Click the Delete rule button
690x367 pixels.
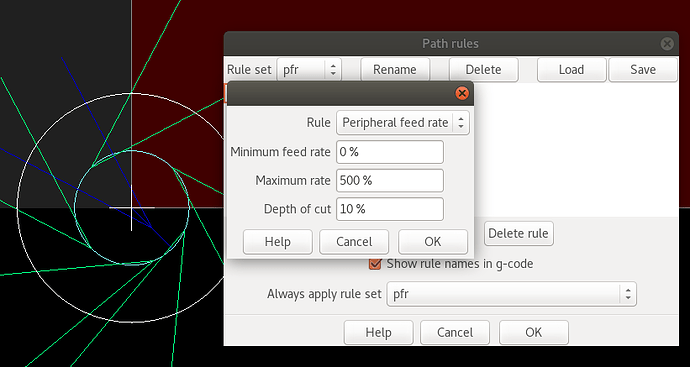[x=518, y=233]
